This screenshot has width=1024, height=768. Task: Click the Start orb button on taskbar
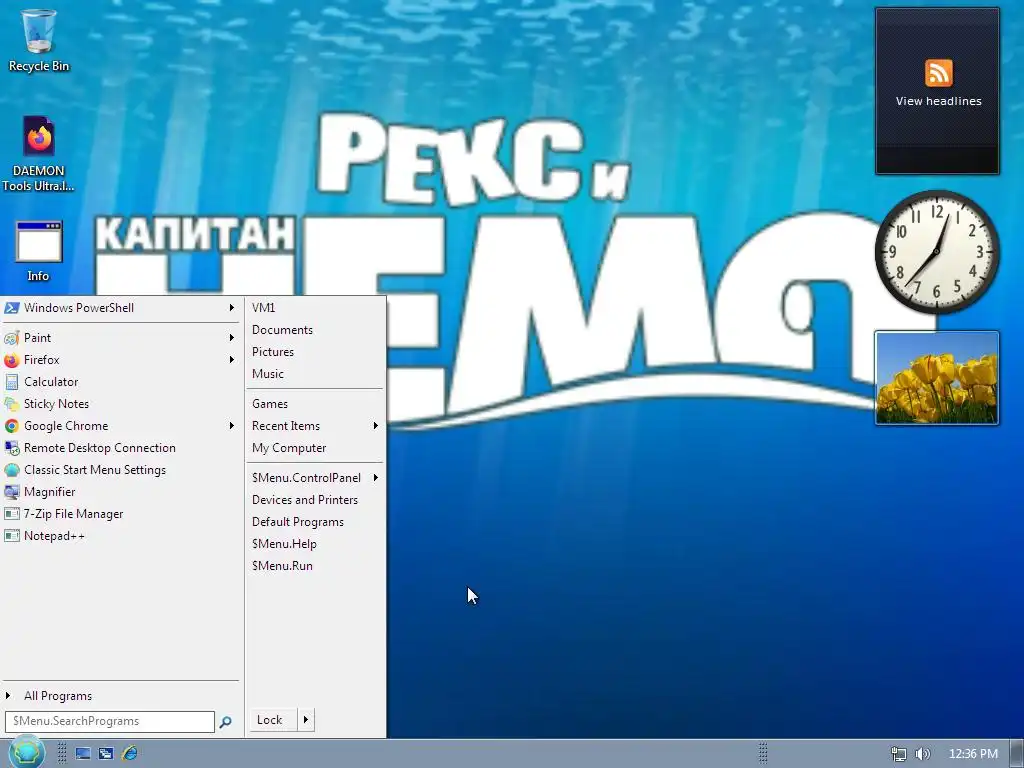point(26,753)
